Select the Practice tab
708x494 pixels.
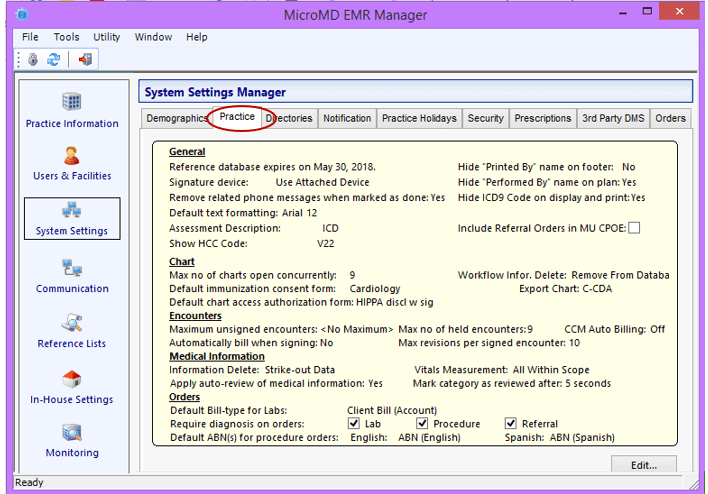pos(237,117)
